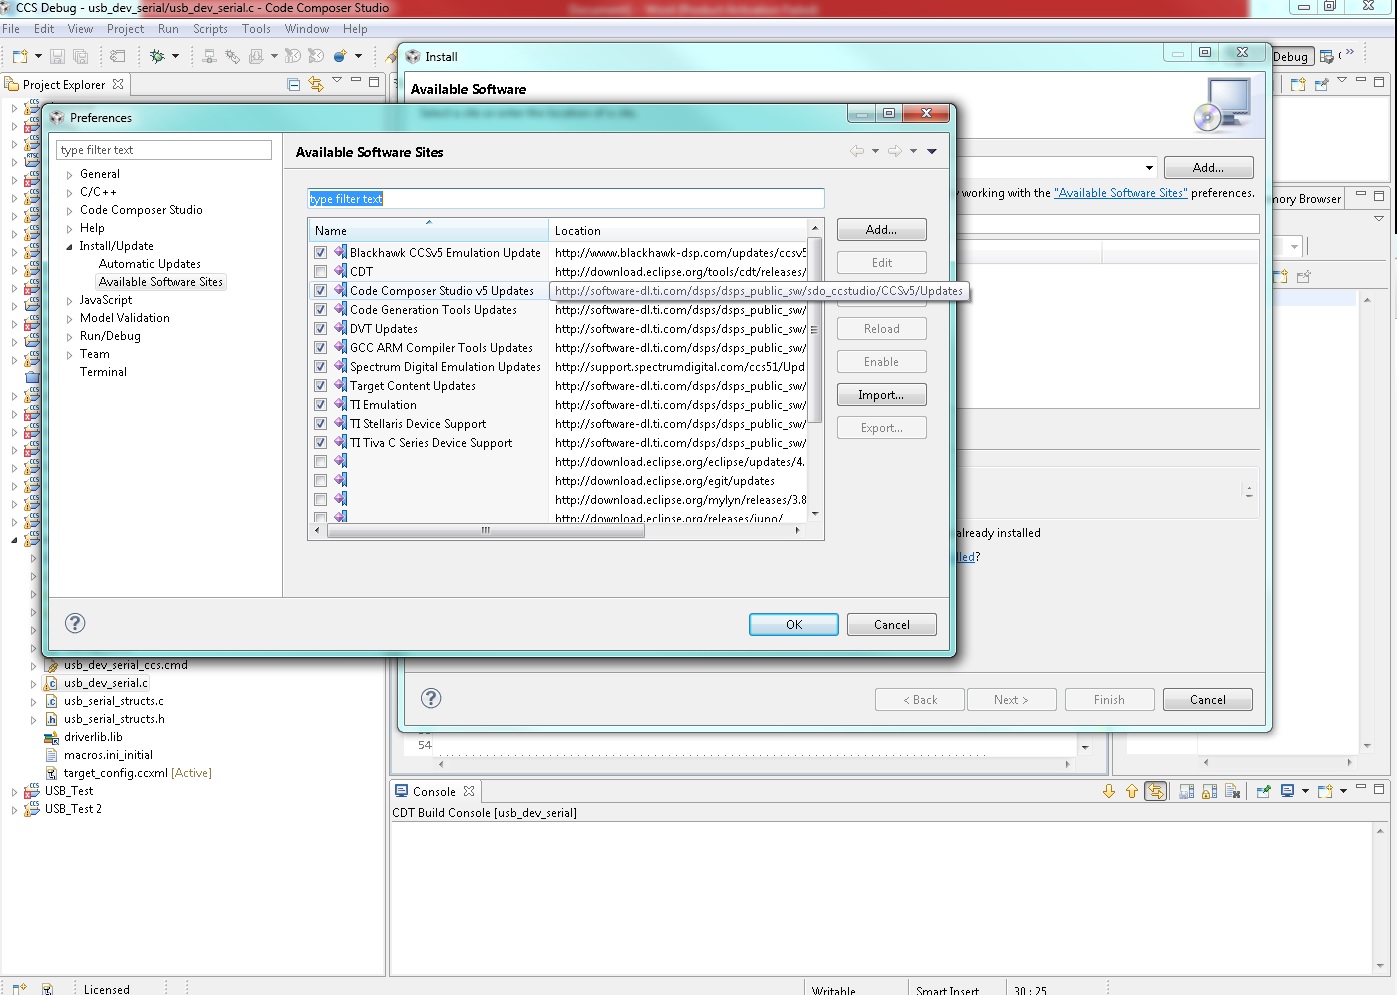Image resolution: width=1397 pixels, height=995 pixels.
Task: Uncheck Code Composer Studio v5 Updates checkbox
Action: 320,291
